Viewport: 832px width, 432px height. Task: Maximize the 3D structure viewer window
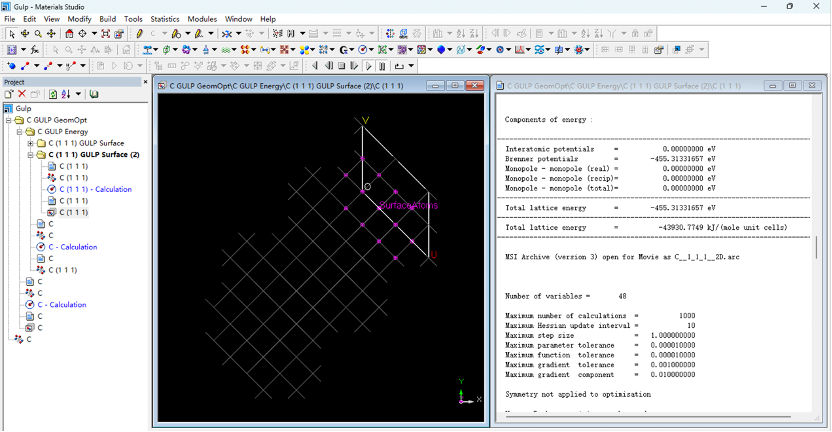pos(455,85)
